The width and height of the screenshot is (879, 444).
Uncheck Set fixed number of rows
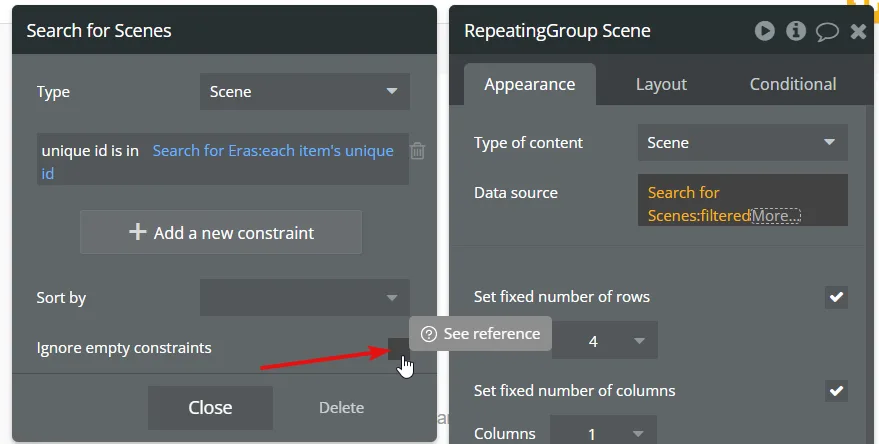click(836, 297)
